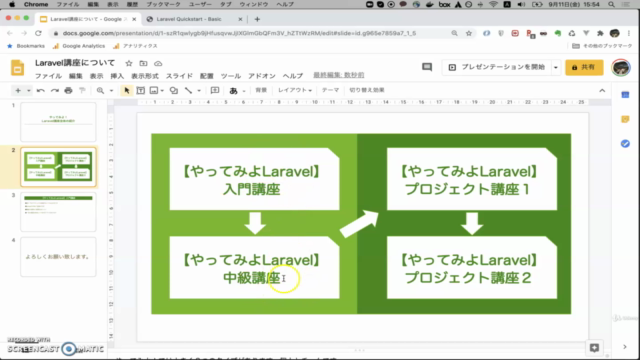Print the presentation
Screen dimensions: 640x360
pyautogui.click(x=68, y=91)
